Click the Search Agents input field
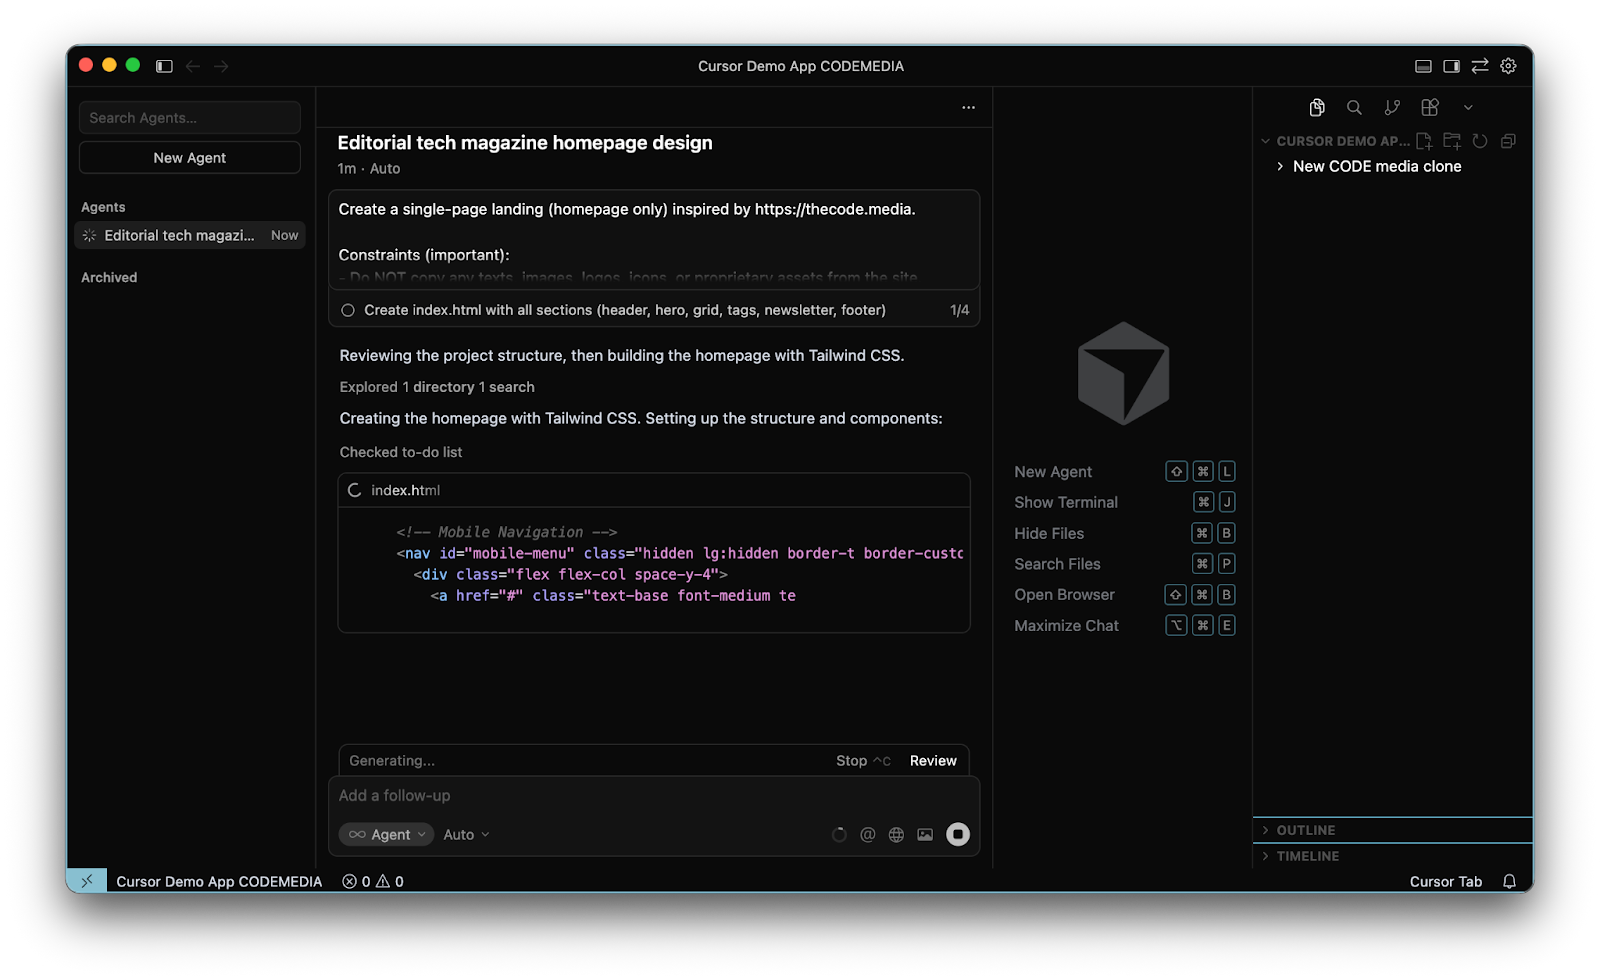1600x980 pixels. (x=190, y=118)
